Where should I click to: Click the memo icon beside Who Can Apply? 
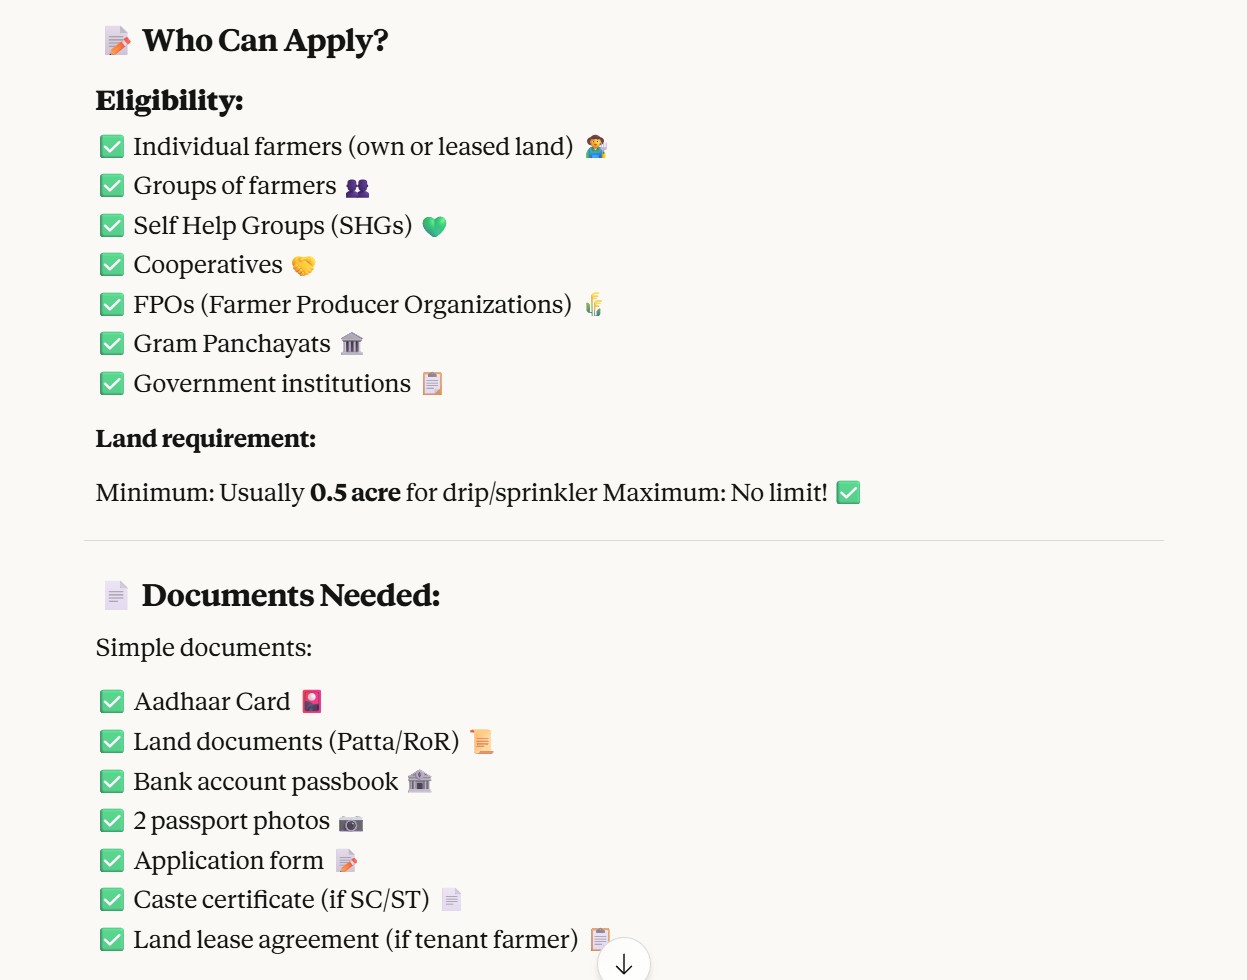pyautogui.click(x=117, y=41)
